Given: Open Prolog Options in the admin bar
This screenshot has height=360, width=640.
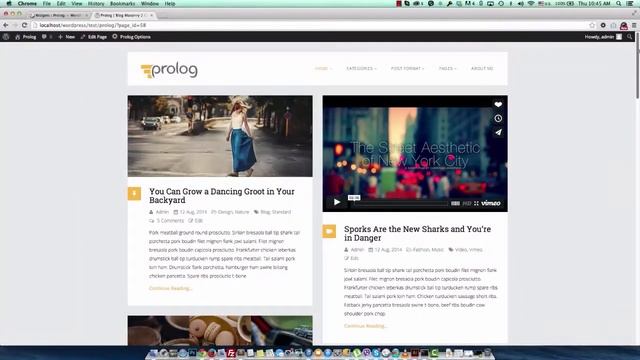Looking at the screenshot, I should point(131,37).
